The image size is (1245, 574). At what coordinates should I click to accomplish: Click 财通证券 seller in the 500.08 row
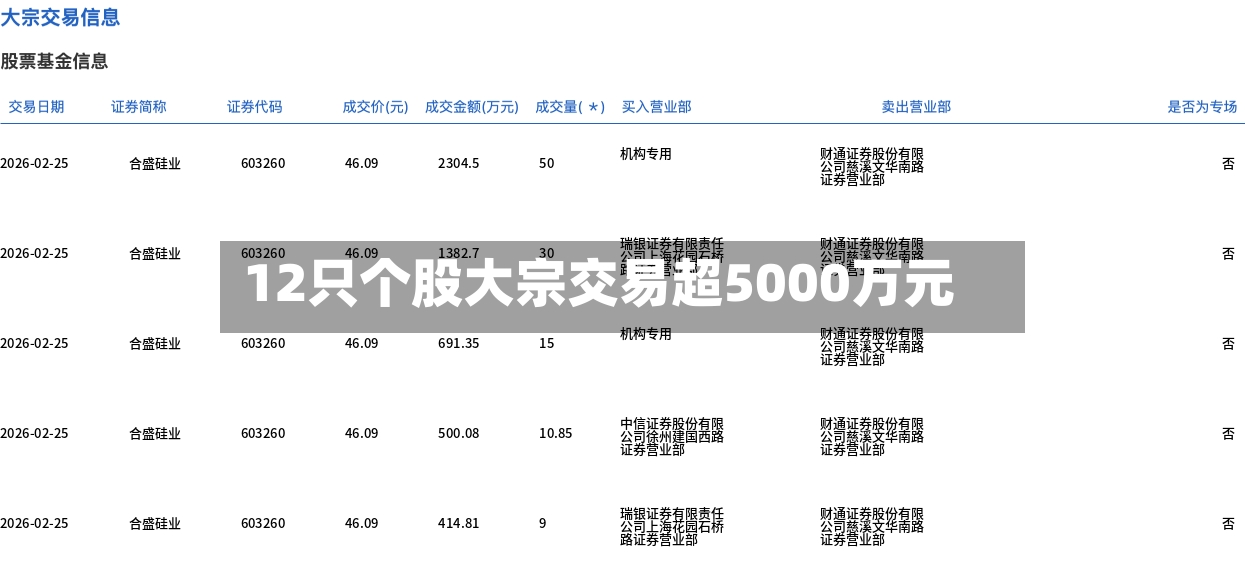(x=872, y=437)
